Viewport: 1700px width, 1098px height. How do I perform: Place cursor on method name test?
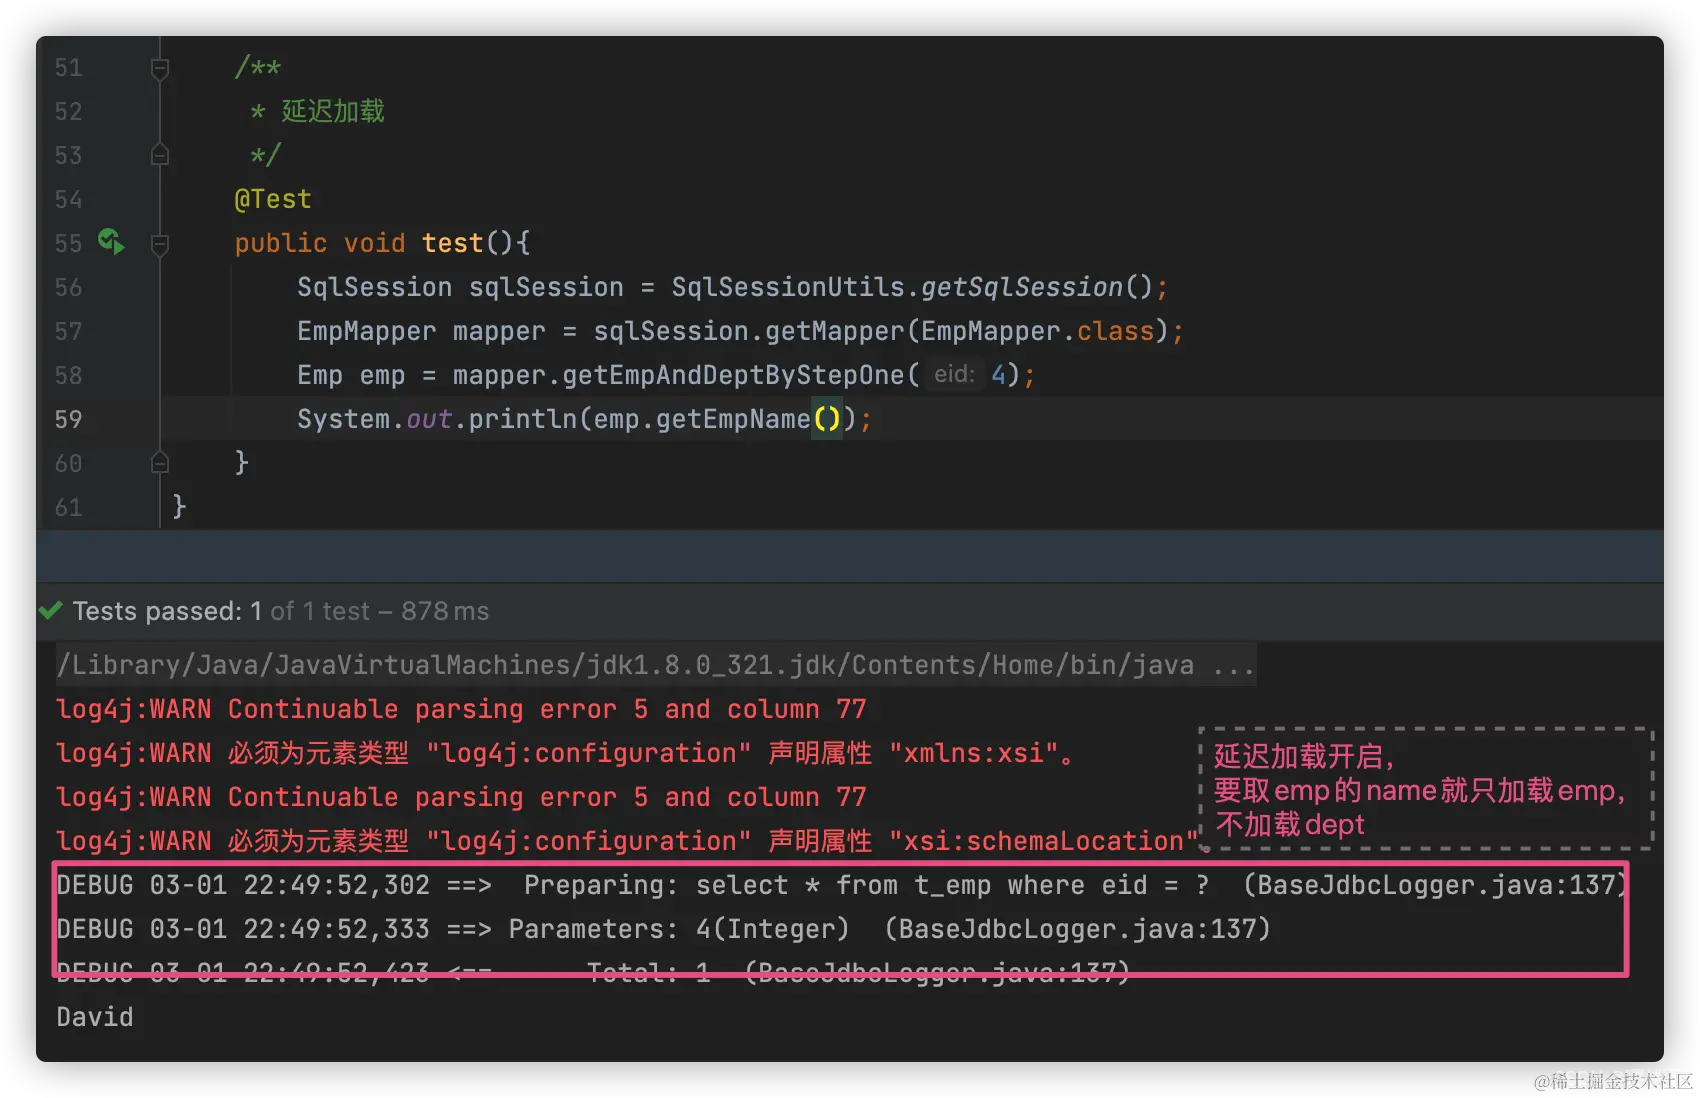[x=452, y=243]
